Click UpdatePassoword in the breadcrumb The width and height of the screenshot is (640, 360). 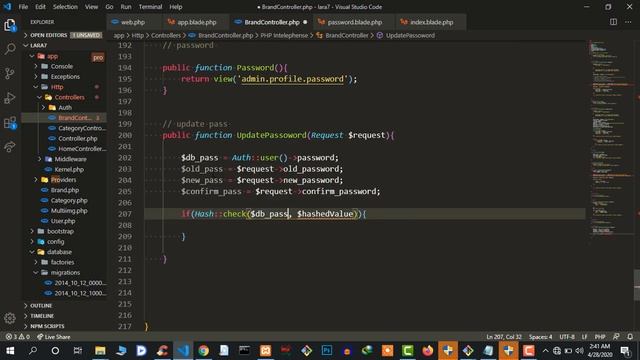click(x=410, y=36)
